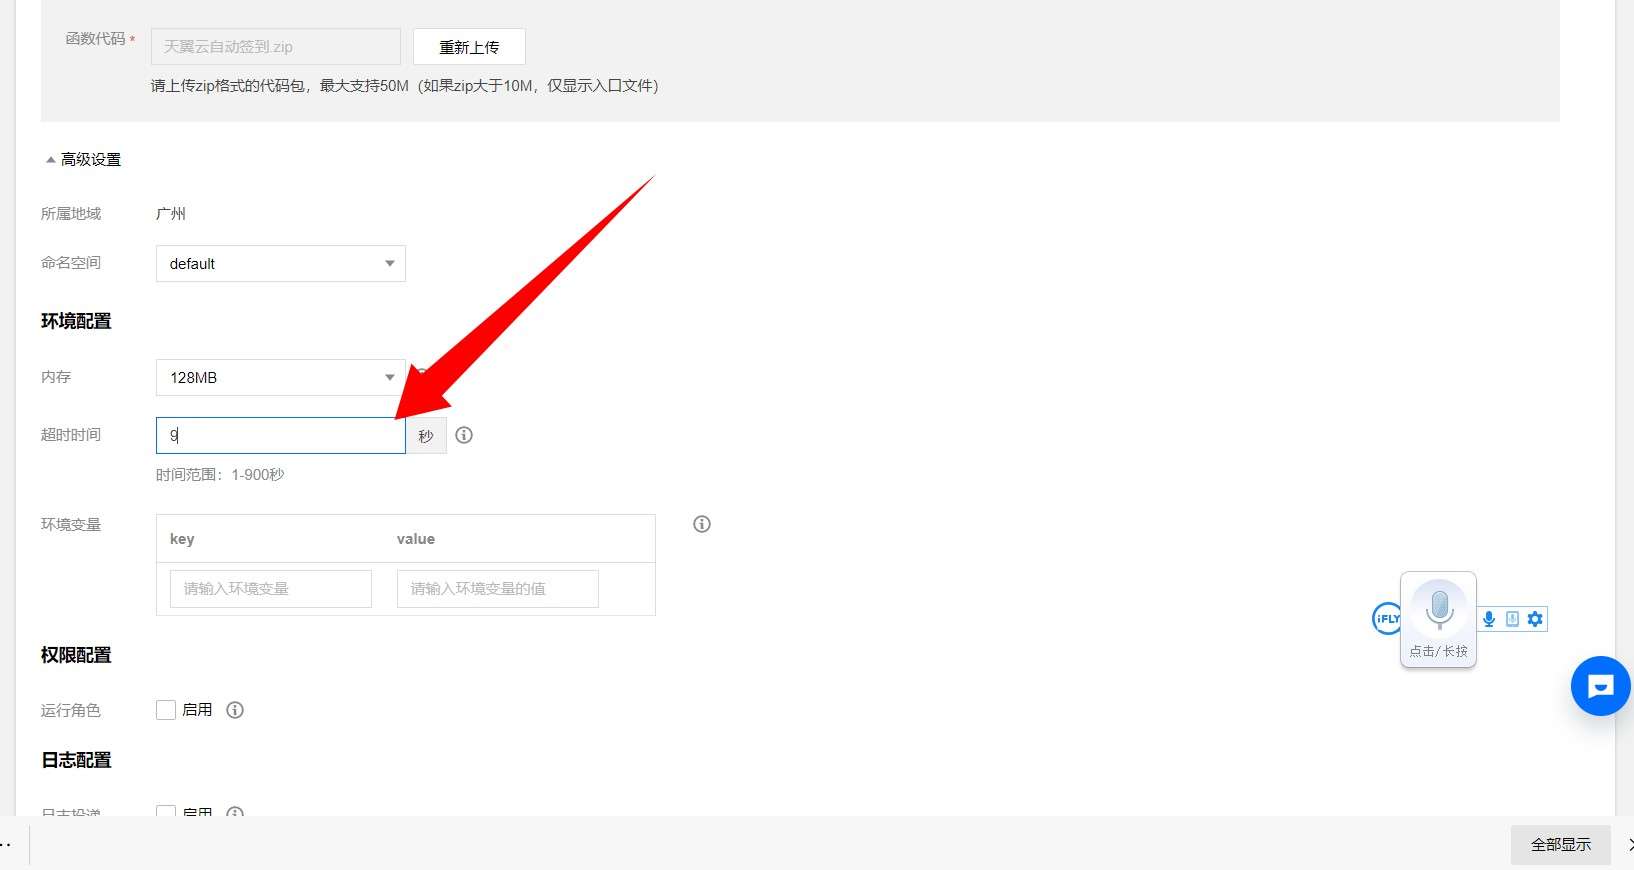Image resolution: width=1634 pixels, height=870 pixels.
Task: Click the small blue microphone icon in iFLY toolbar
Action: (x=1489, y=619)
